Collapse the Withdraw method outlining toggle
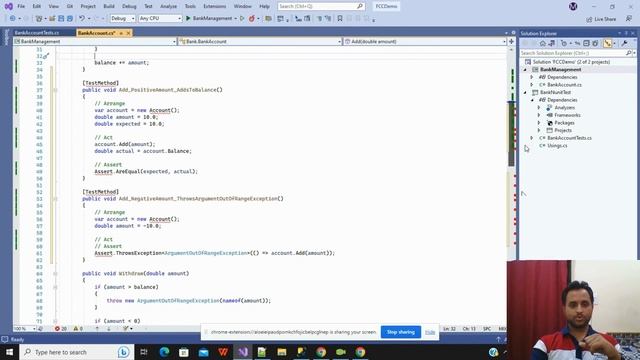This screenshot has height=360, width=640. [55, 273]
